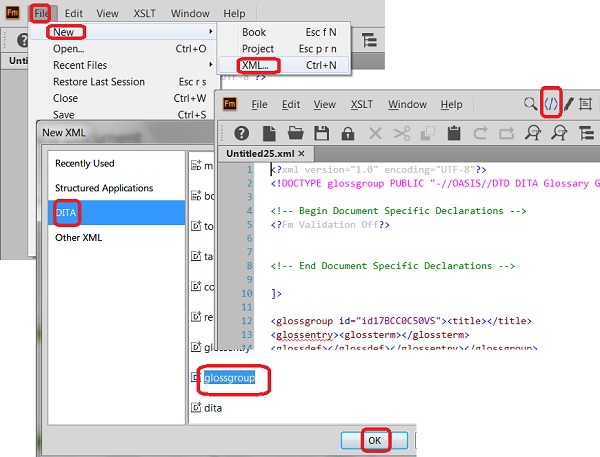This screenshot has height=457, width=600.
Task: Open View menu in front window
Action: click(324, 104)
